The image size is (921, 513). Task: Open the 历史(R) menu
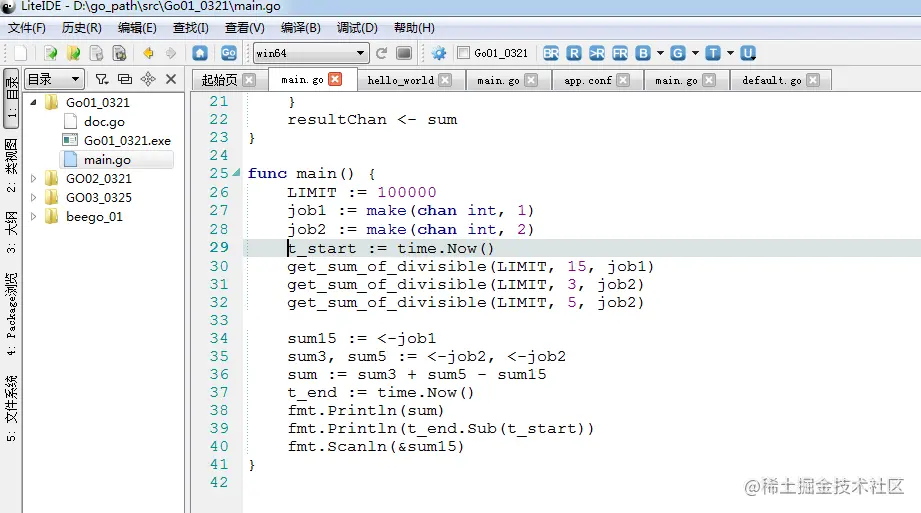pyautogui.click(x=82, y=28)
